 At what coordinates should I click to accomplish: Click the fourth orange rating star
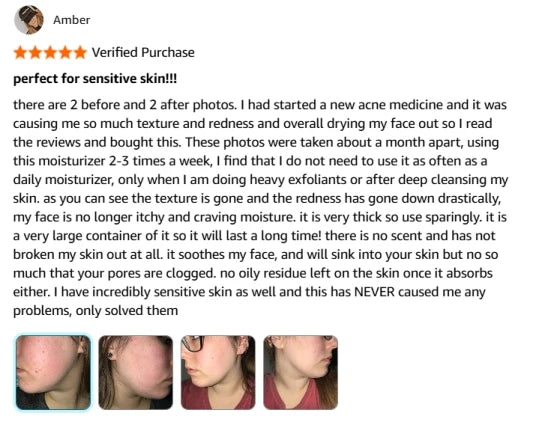(65, 52)
